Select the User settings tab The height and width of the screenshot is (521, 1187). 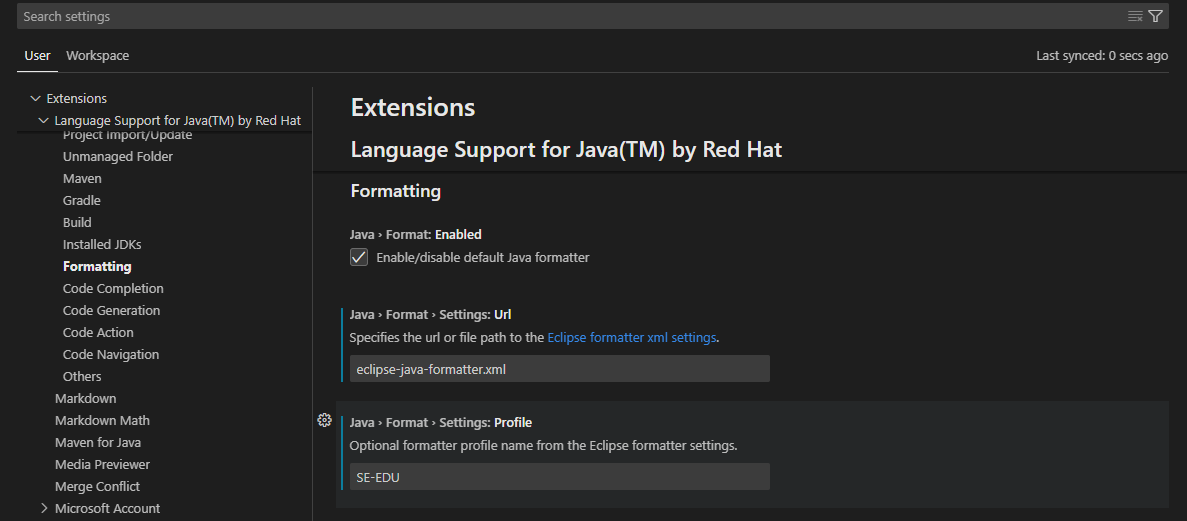tap(37, 55)
